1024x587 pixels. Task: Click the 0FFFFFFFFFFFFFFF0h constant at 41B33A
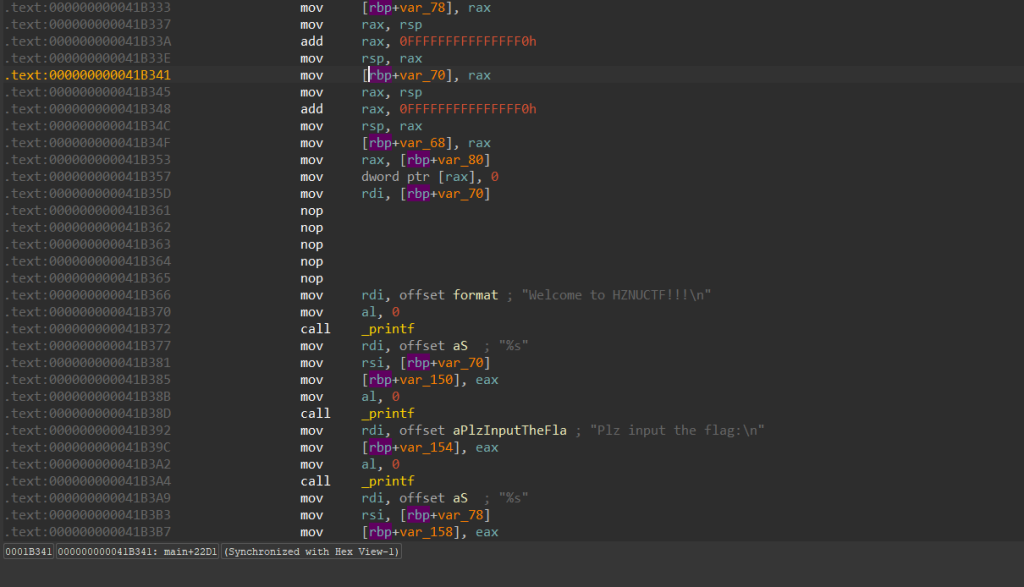[468, 42]
